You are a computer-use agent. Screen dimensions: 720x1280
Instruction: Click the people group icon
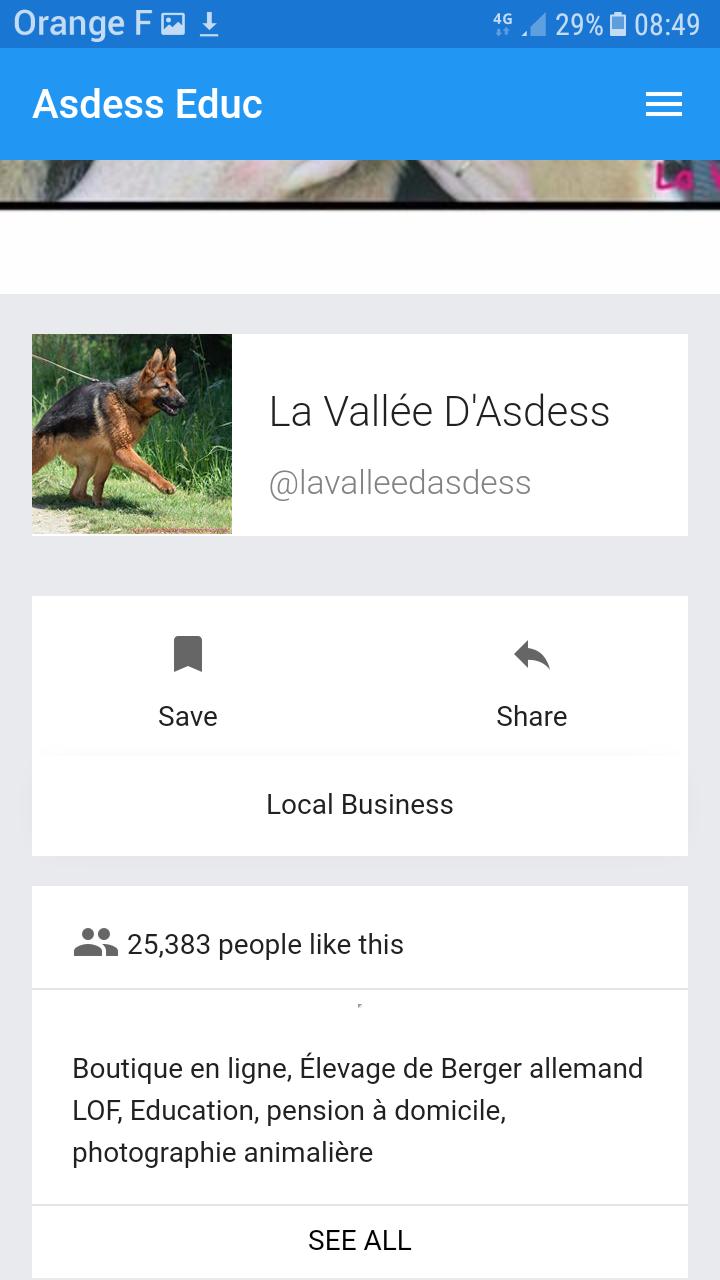96,943
